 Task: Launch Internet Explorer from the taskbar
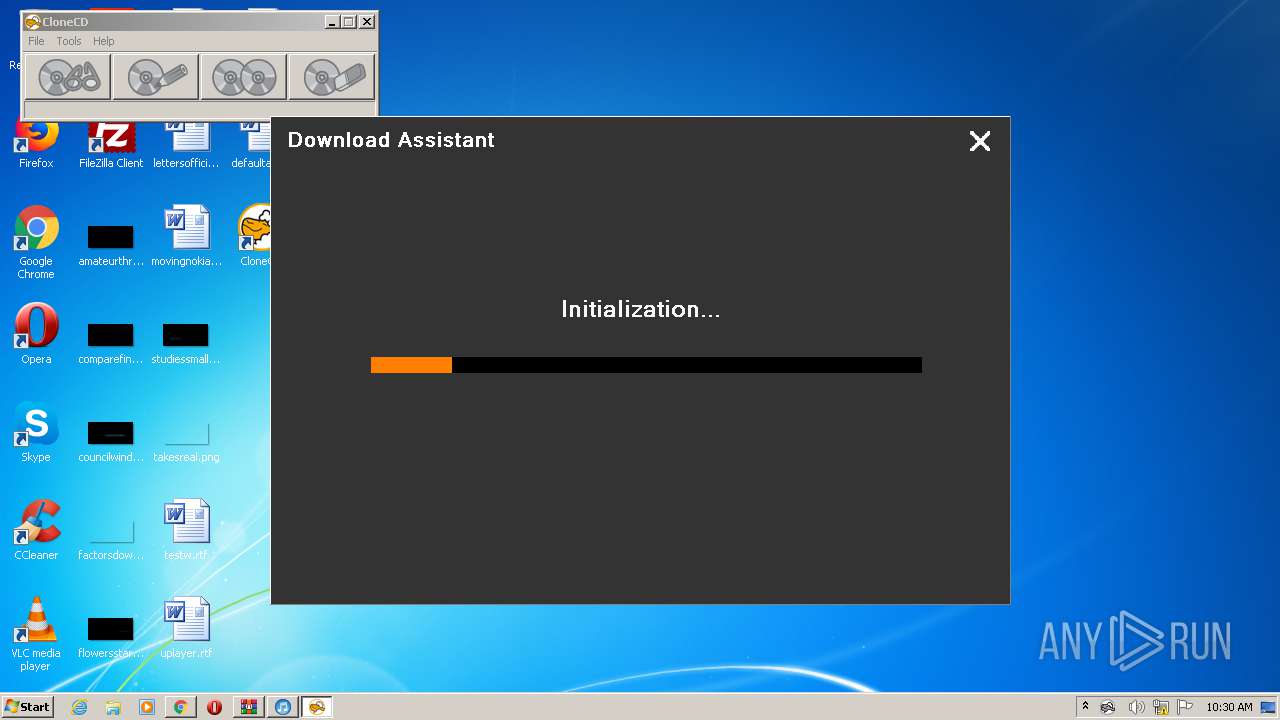[x=79, y=707]
